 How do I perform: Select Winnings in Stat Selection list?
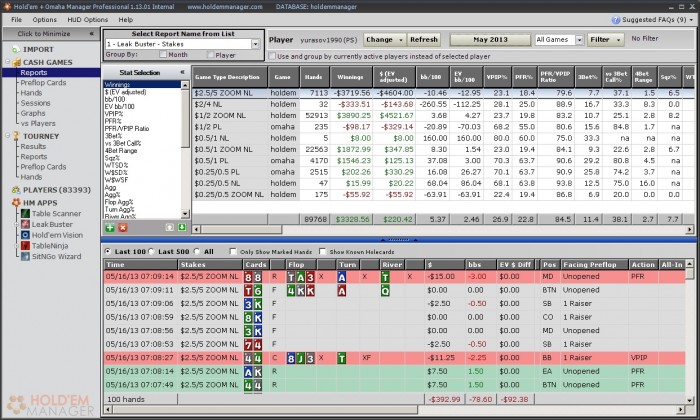tap(142, 84)
